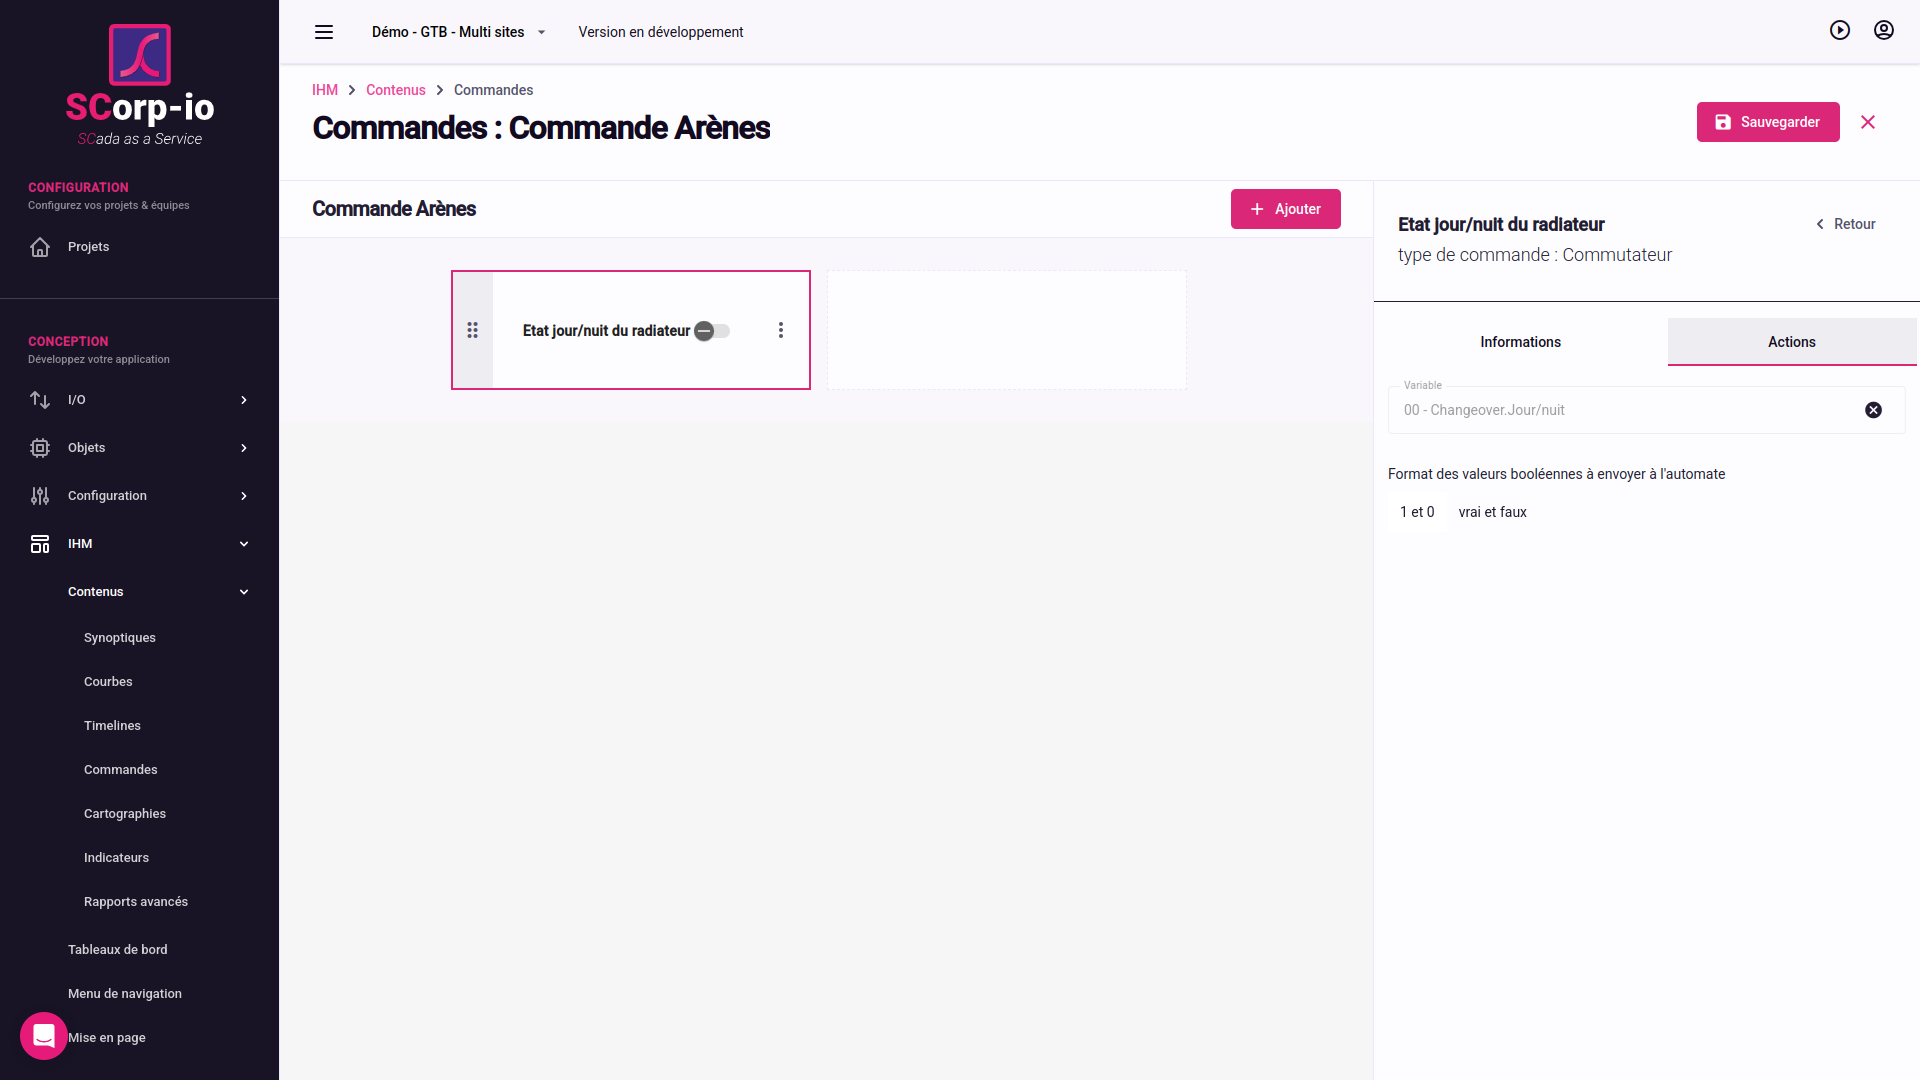The image size is (1920, 1080).
Task: Click the Sauvegarder button
Action: click(1768, 122)
